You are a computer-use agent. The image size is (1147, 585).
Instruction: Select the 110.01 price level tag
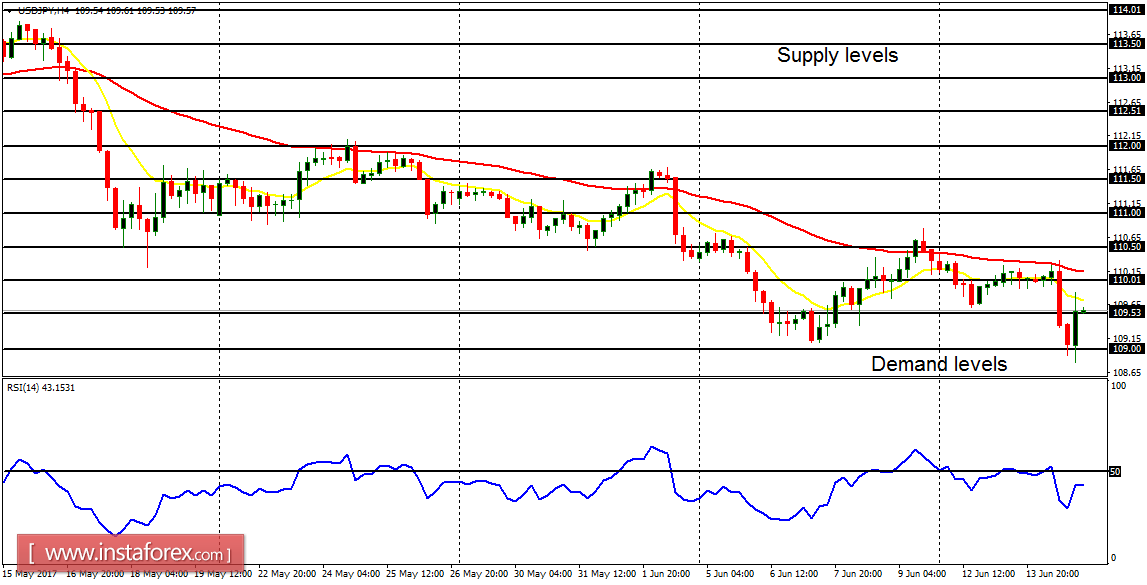point(1126,280)
